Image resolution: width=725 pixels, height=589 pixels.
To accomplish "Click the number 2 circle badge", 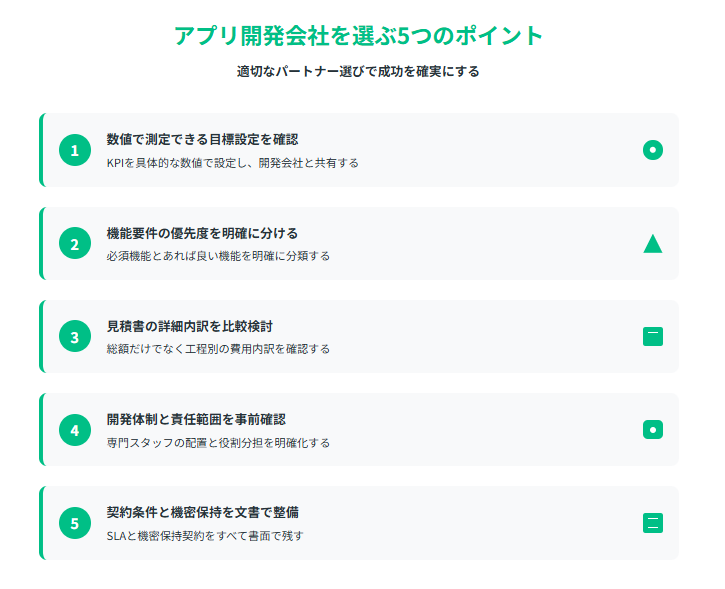I will click(75, 243).
